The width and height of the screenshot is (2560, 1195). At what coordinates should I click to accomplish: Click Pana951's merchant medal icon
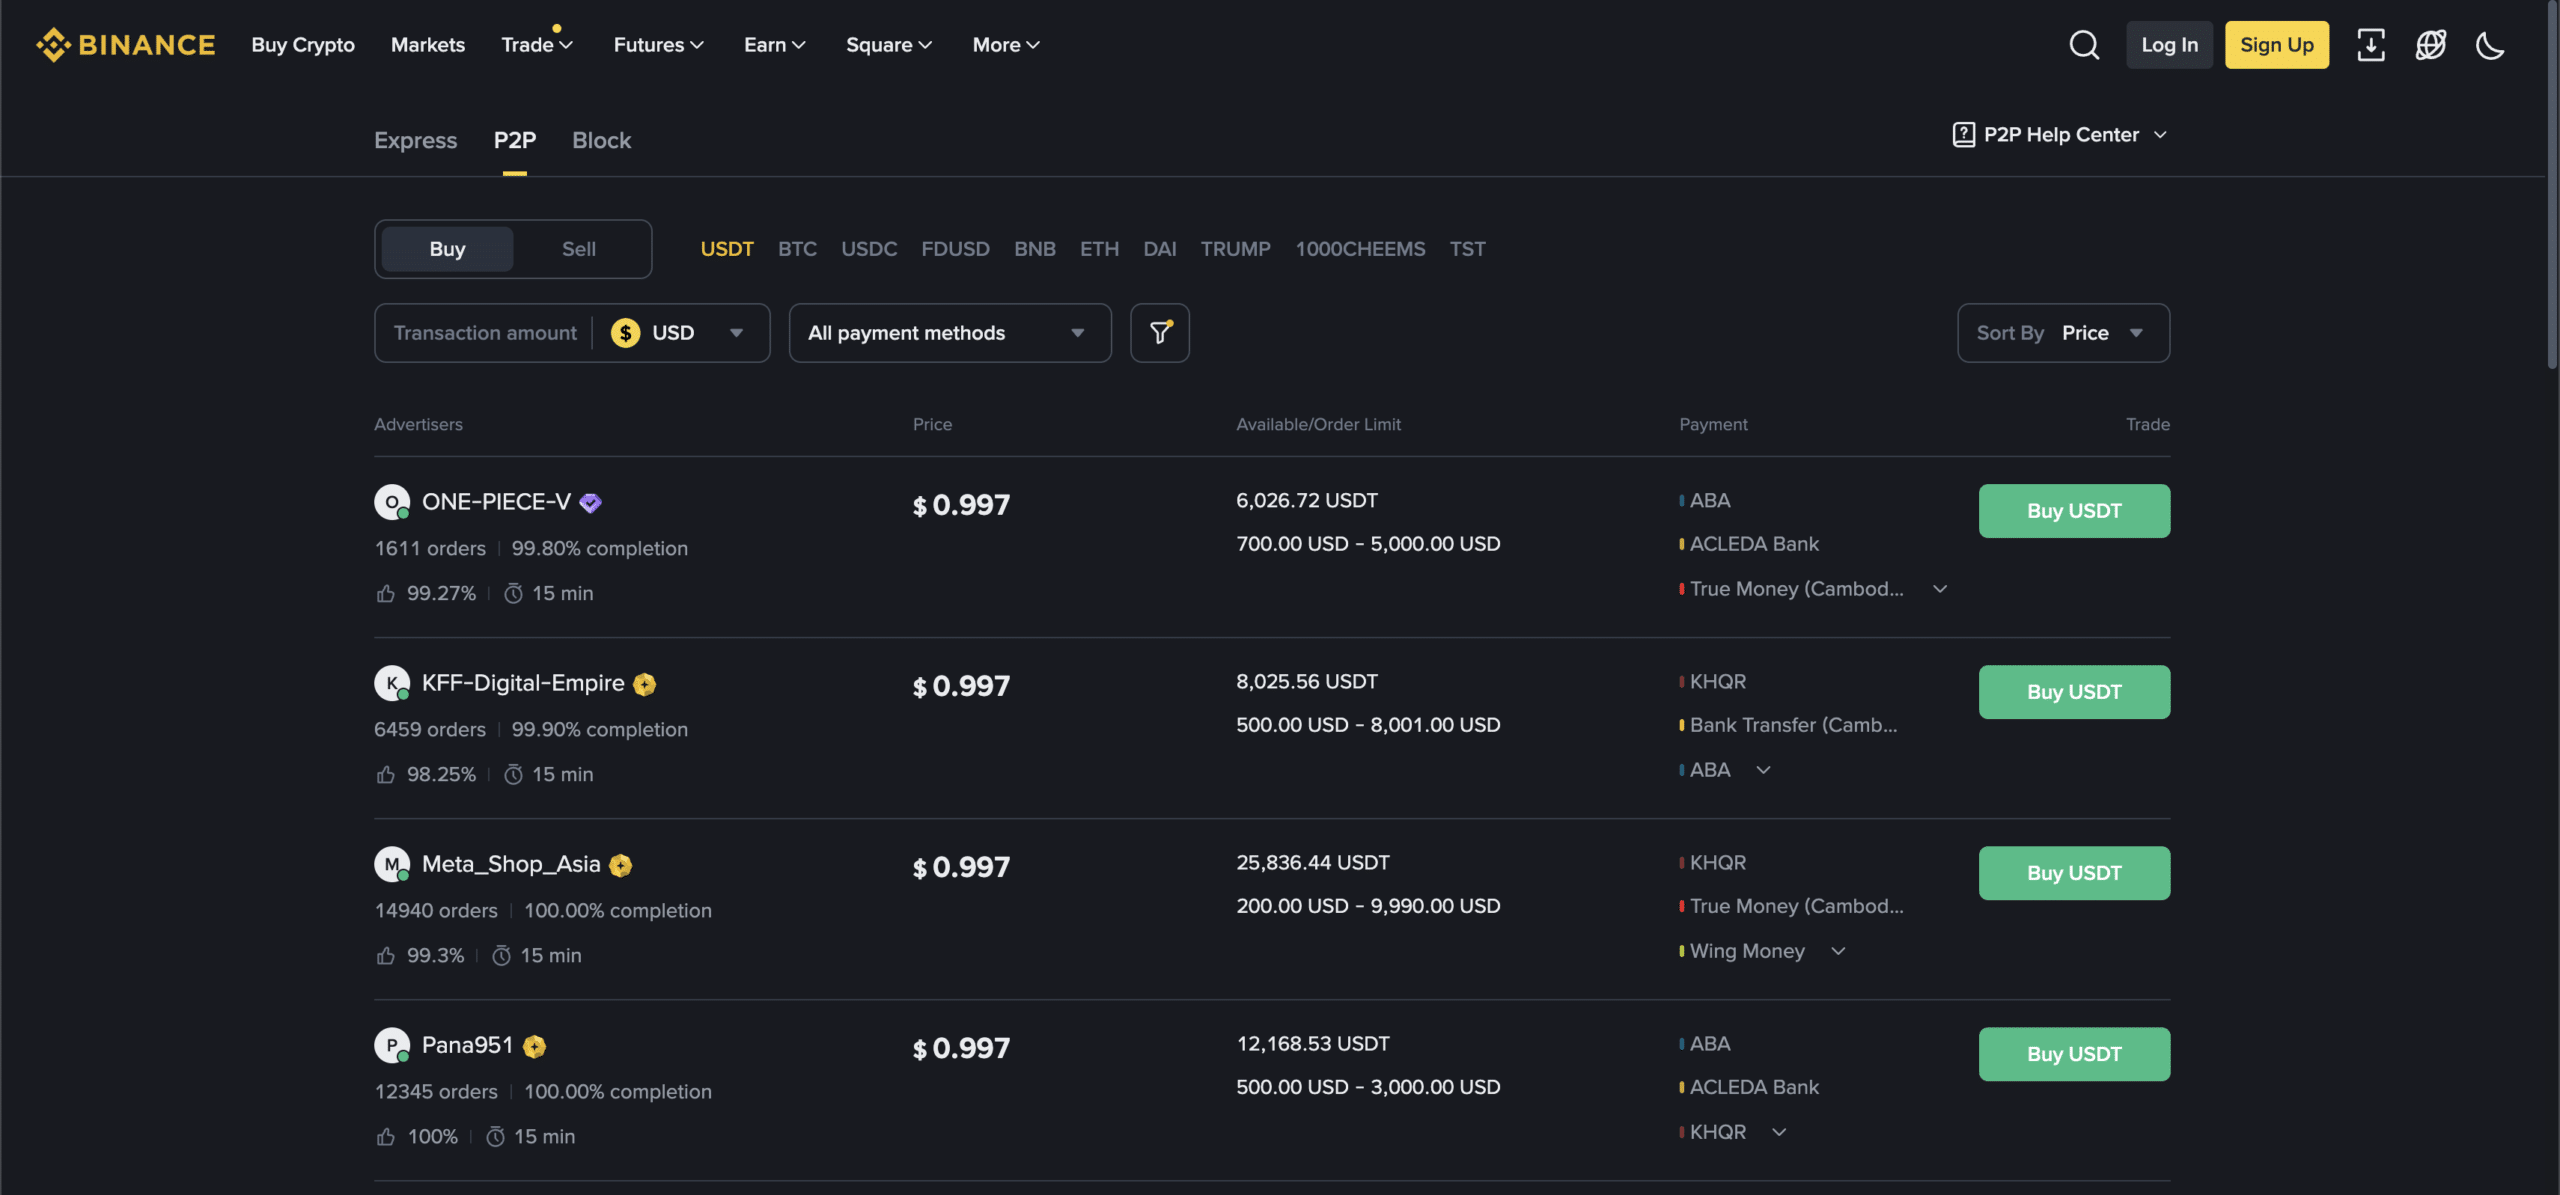pos(535,1046)
